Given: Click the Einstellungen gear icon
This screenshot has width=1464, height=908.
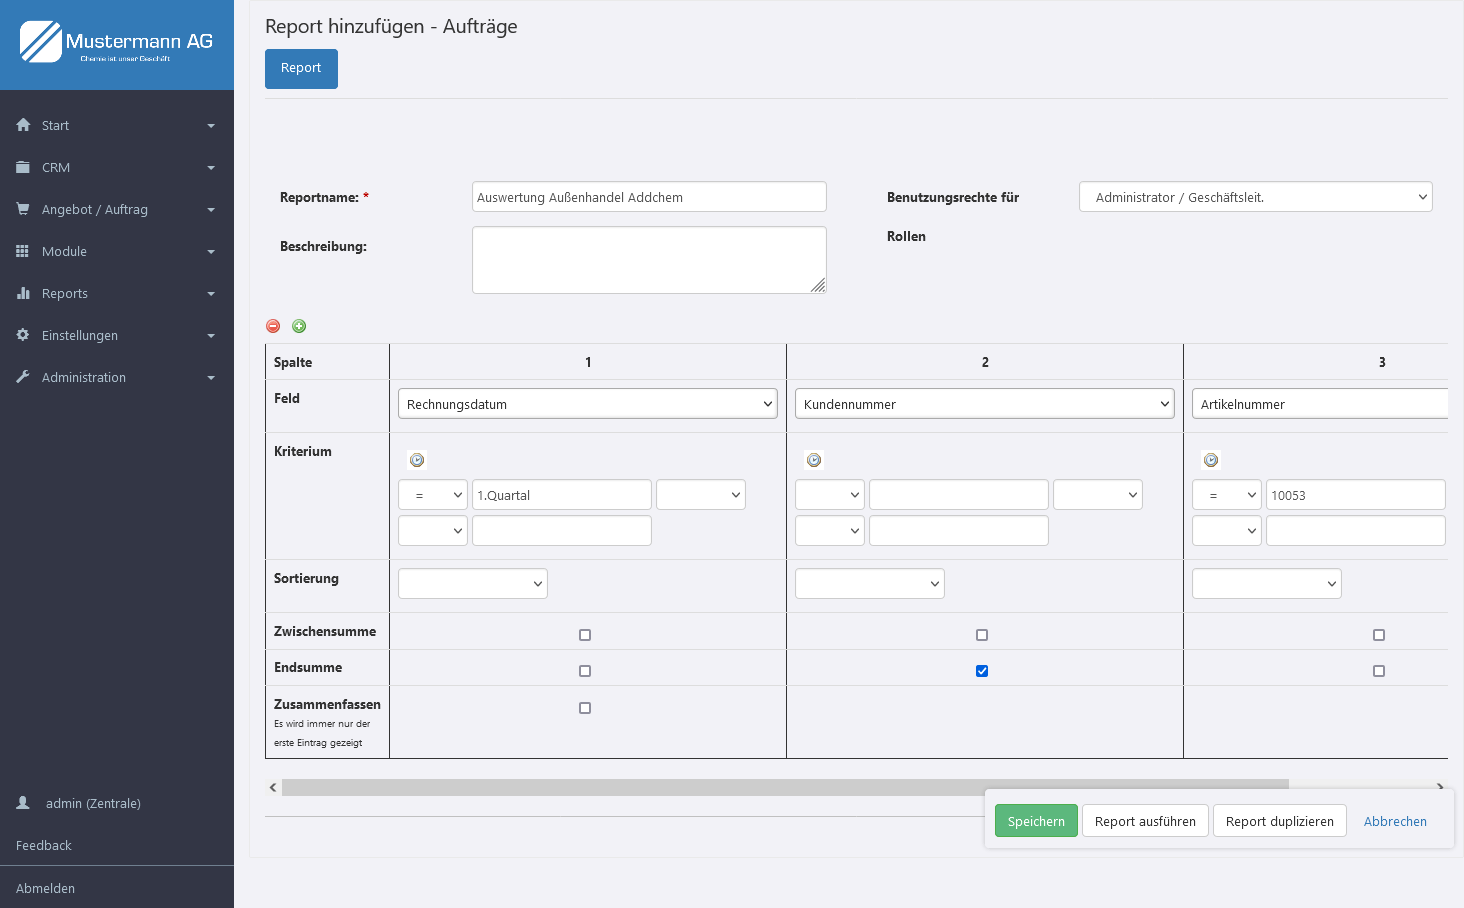Looking at the screenshot, I should [x=23, y=335].
